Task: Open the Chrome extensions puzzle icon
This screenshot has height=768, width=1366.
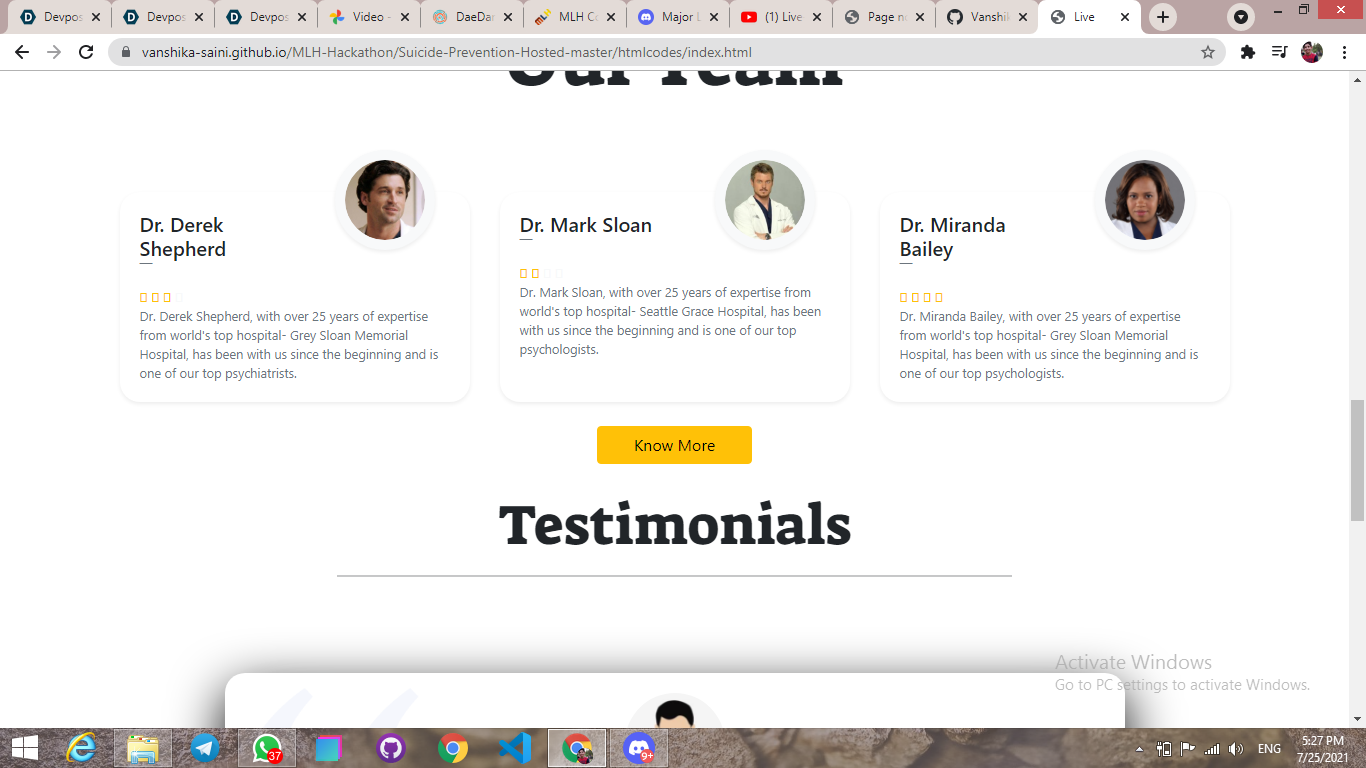Action: point(1248,52)
